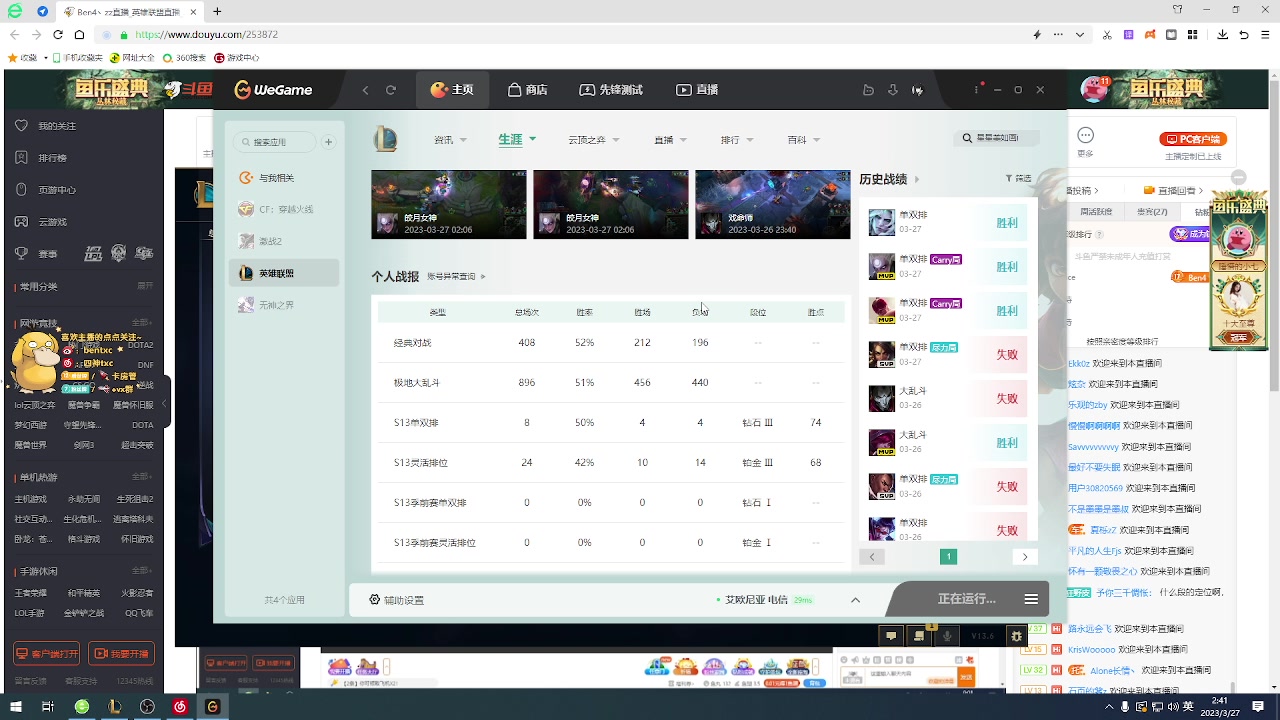Image resolution: width=1280 pixels, height=720 pixels.
Task: Open the 直播 tab in WeGame header
Action: point(697,90)
